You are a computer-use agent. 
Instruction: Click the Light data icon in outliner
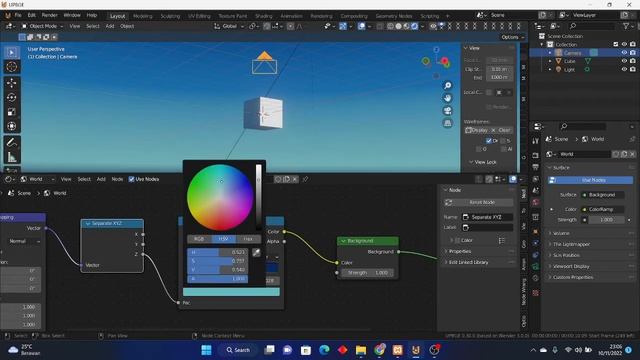[x=587, y=69]
